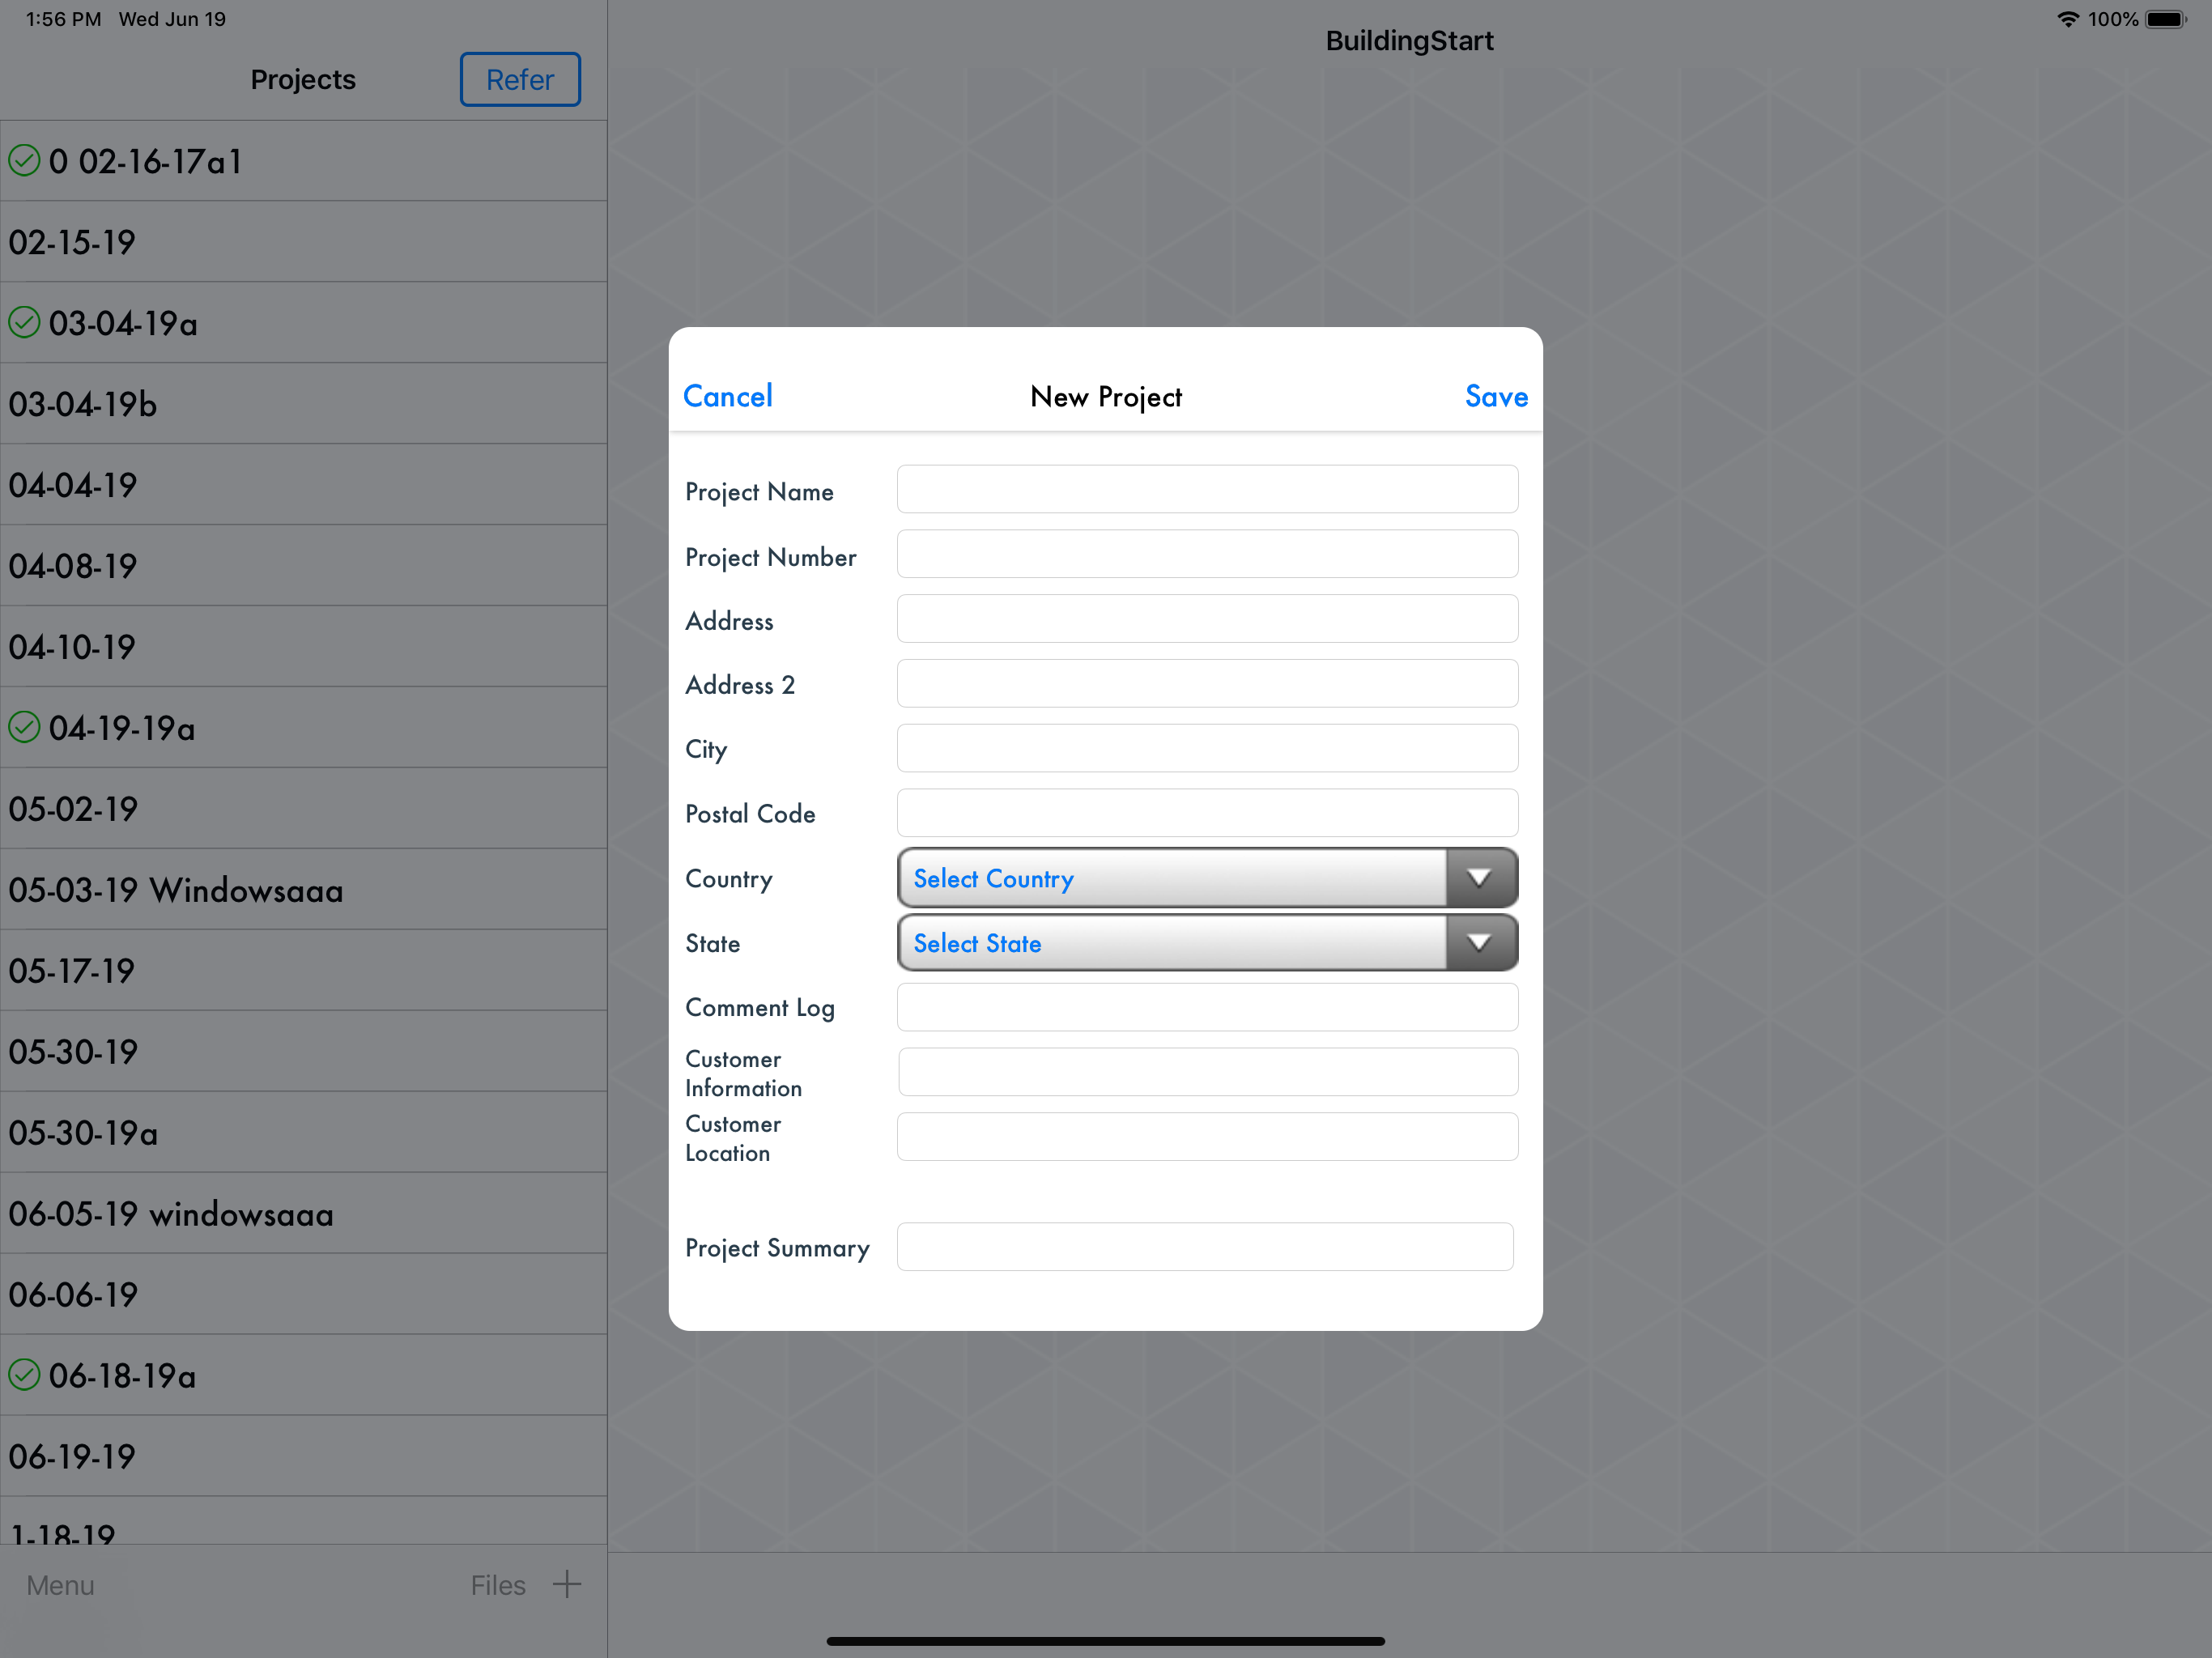Open project 06-18-19a
The image size is (2212, 1658).
pos(303,1376)
